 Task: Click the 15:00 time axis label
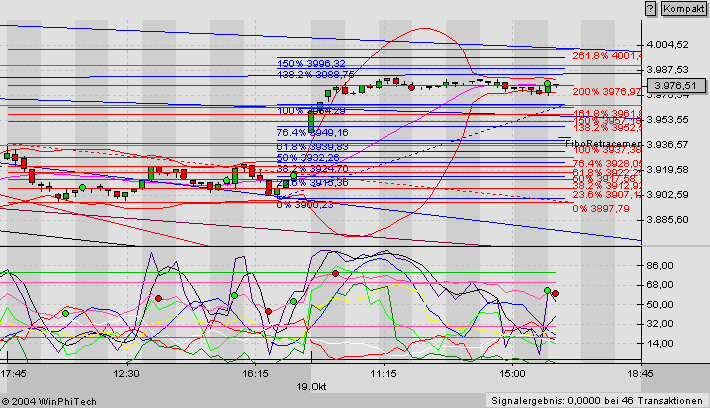click(x=510, y=373)
